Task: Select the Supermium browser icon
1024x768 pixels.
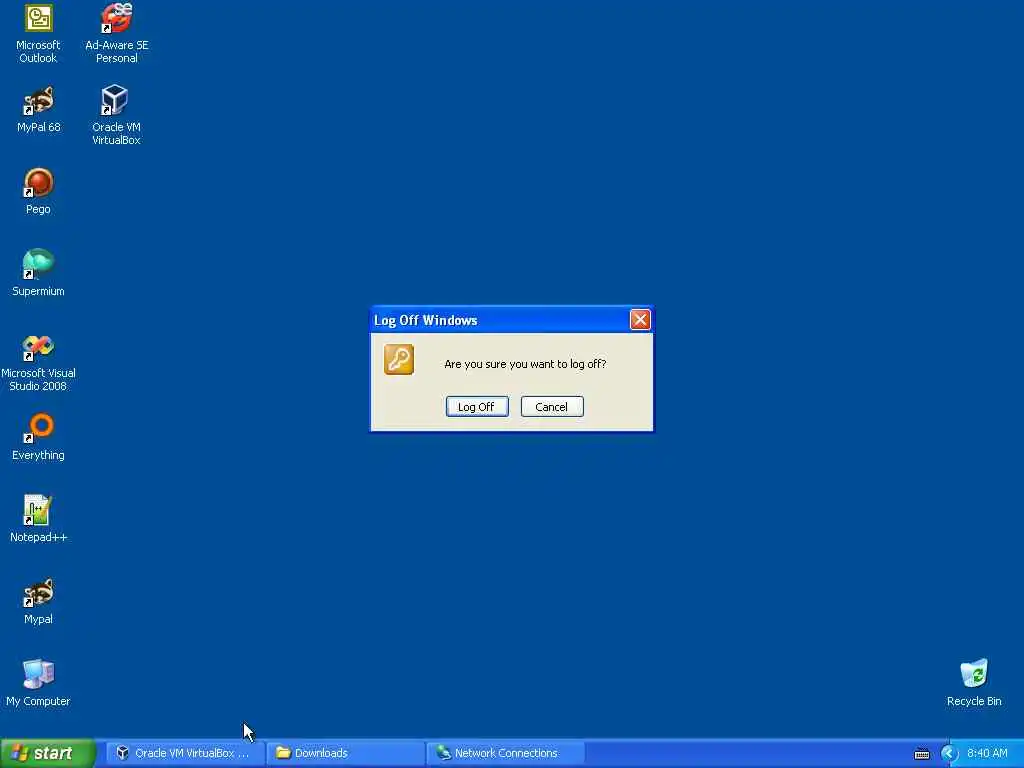Action: pos(39,273)
